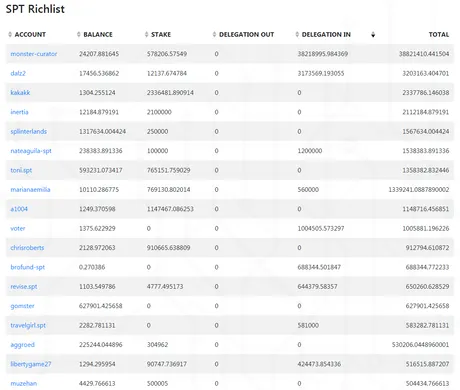Screen dimensions: 460x390
Task: Select the aggroed table row total value
Action: (420, 345)
